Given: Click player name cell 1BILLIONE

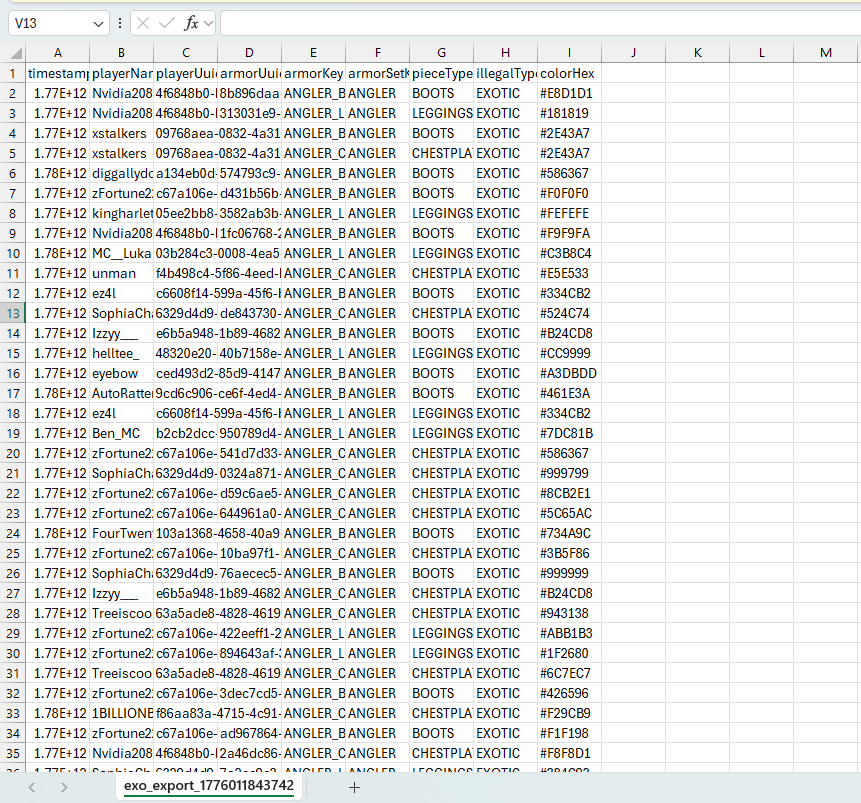Looking at the screenshot, I should pyautogui.click(x=121, y=713).
